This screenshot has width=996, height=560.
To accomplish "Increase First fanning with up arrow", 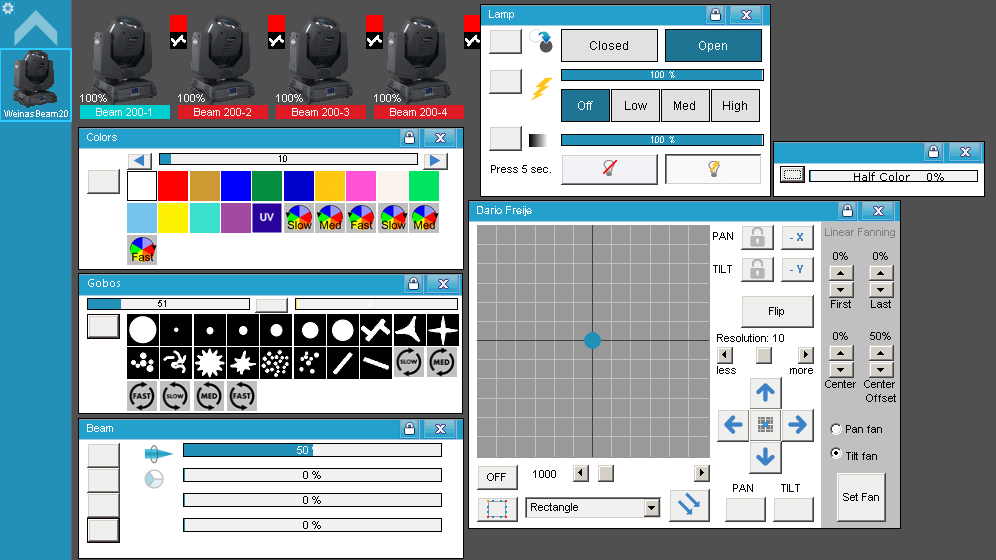I will coord(840,273).
